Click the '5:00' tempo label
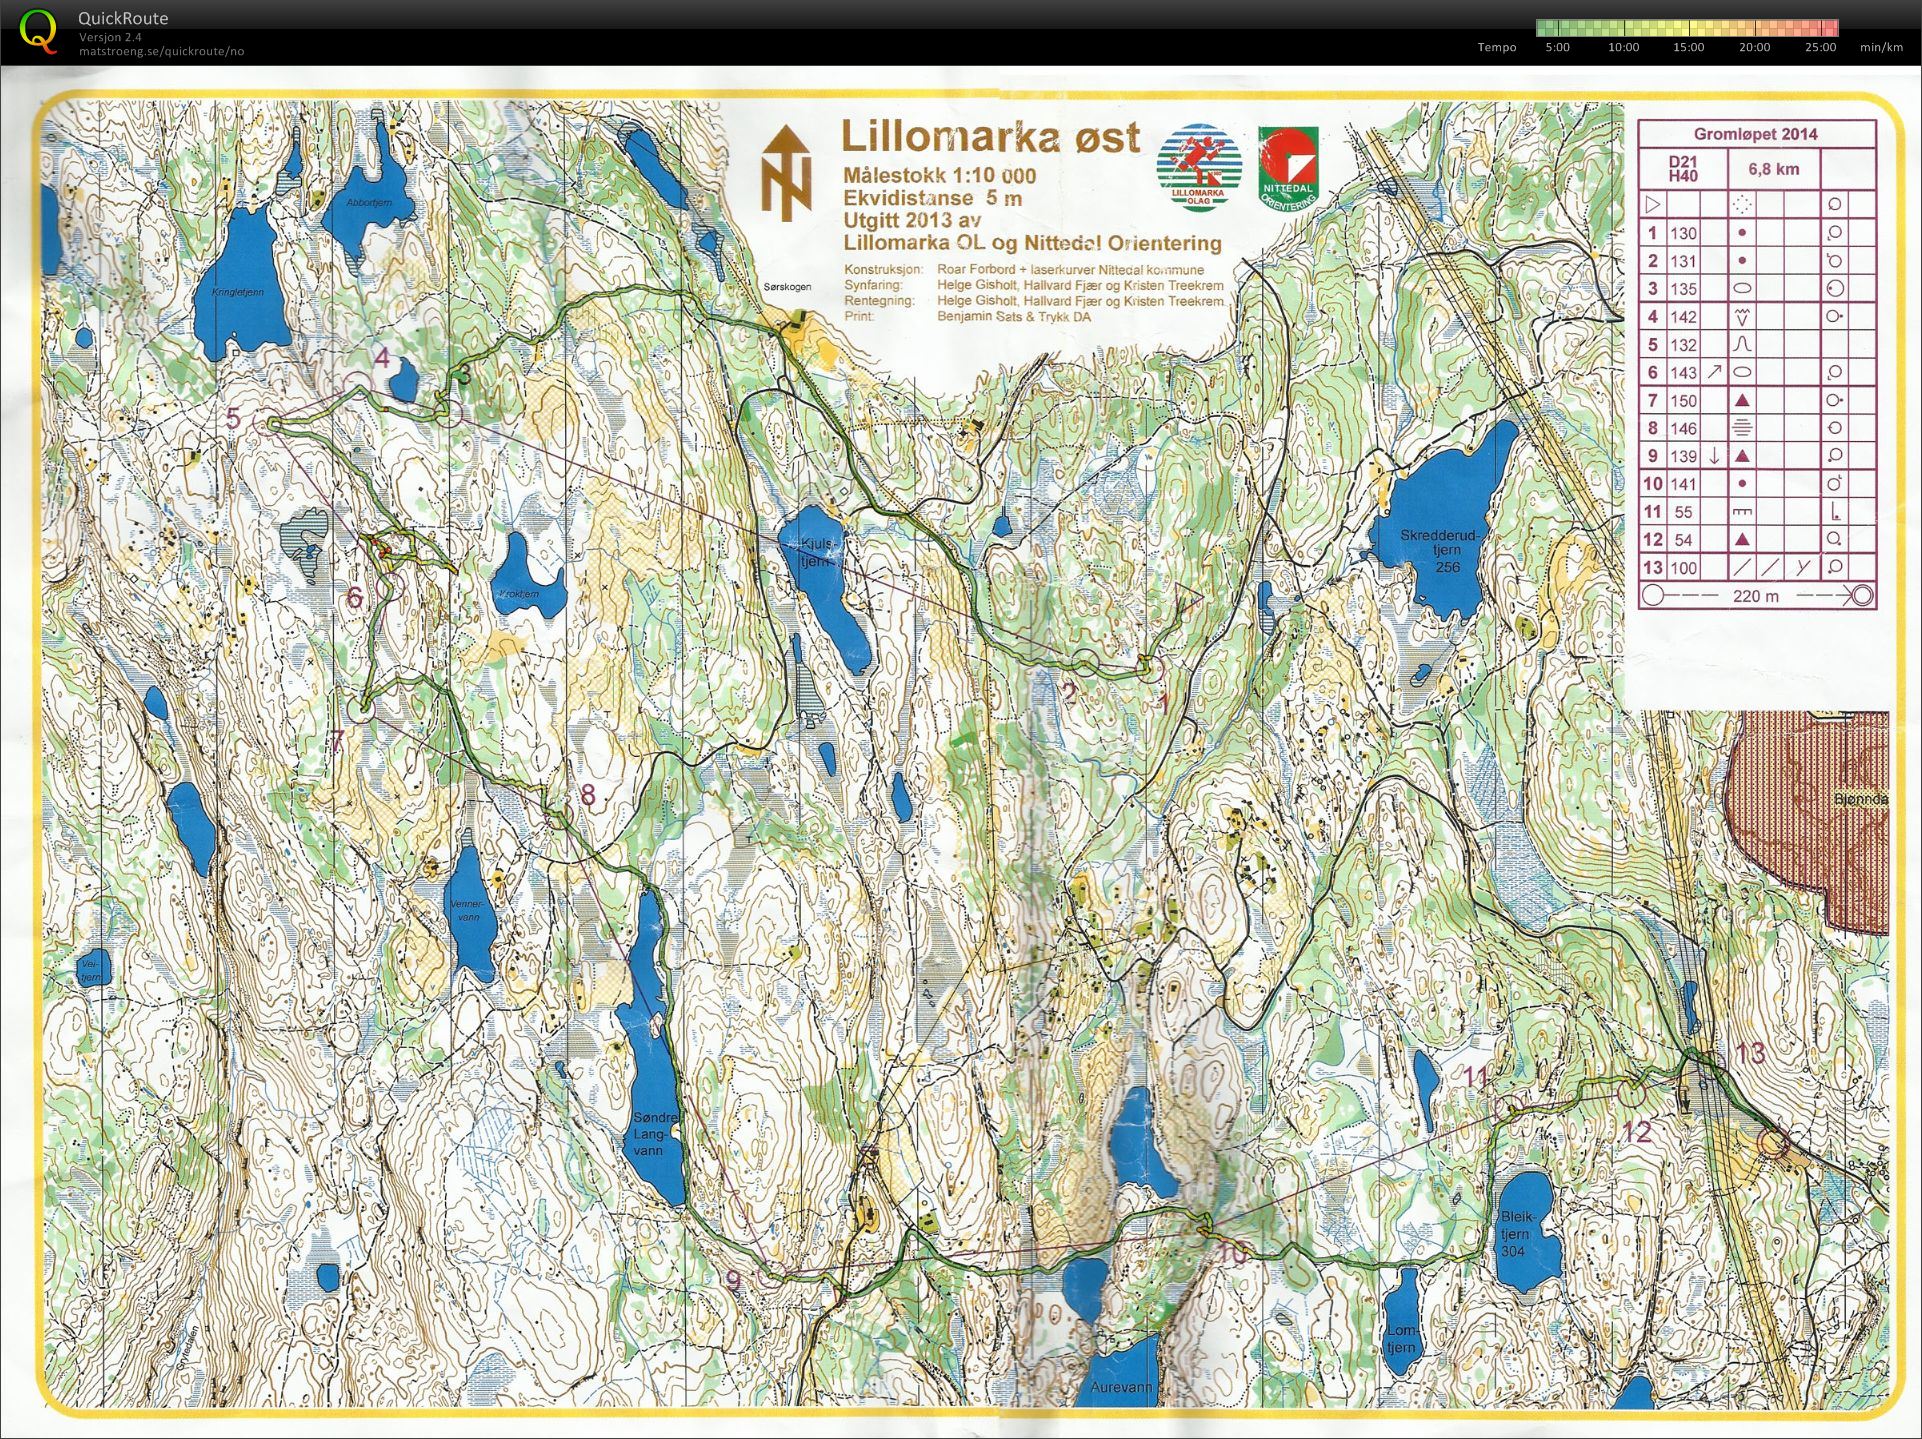Image resolution: width=1922 pixels, height=1439 pixels. point(1557,47)
